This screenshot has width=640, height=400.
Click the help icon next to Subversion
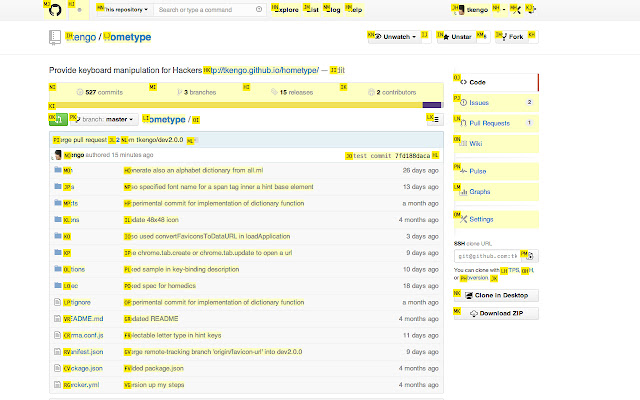coord(494,278)
